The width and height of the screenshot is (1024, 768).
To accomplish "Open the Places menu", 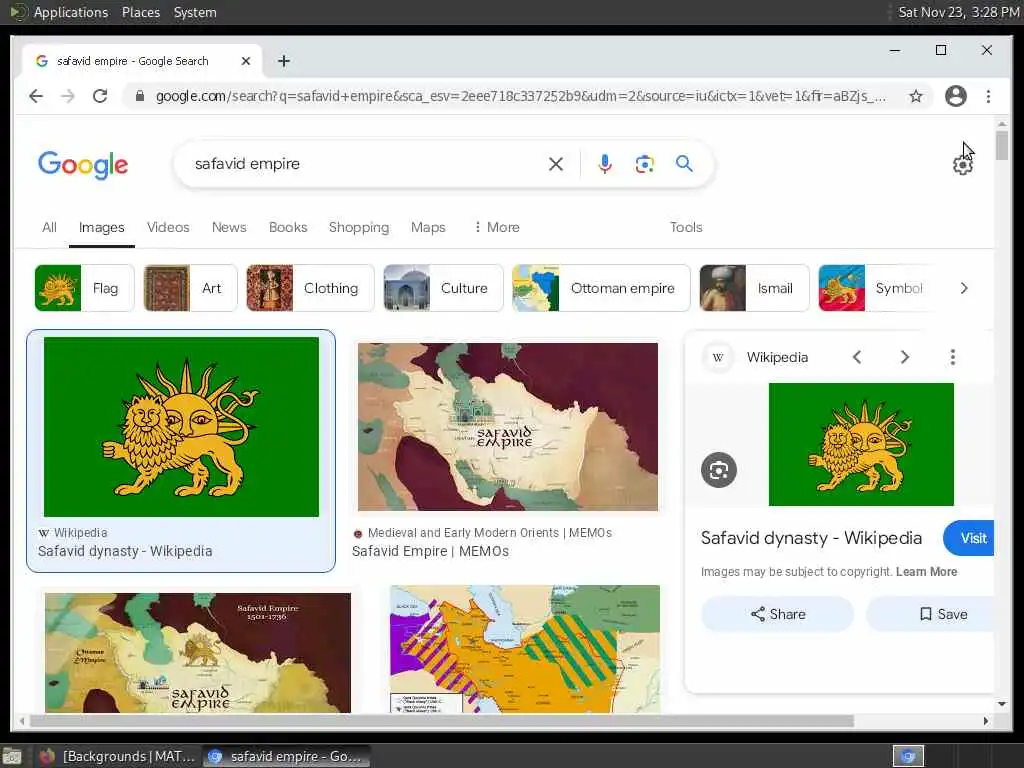I will [140, 12].
